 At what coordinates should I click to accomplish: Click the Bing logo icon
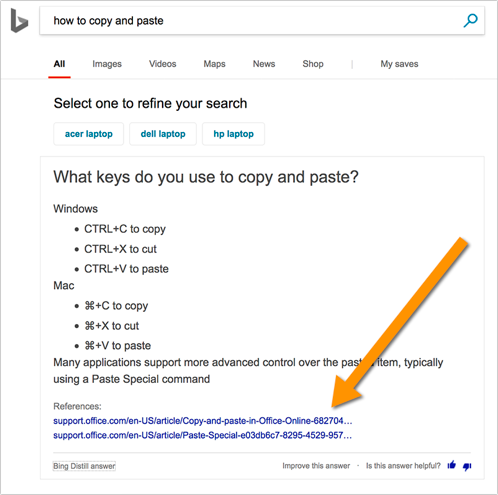[x=19, y=21]
